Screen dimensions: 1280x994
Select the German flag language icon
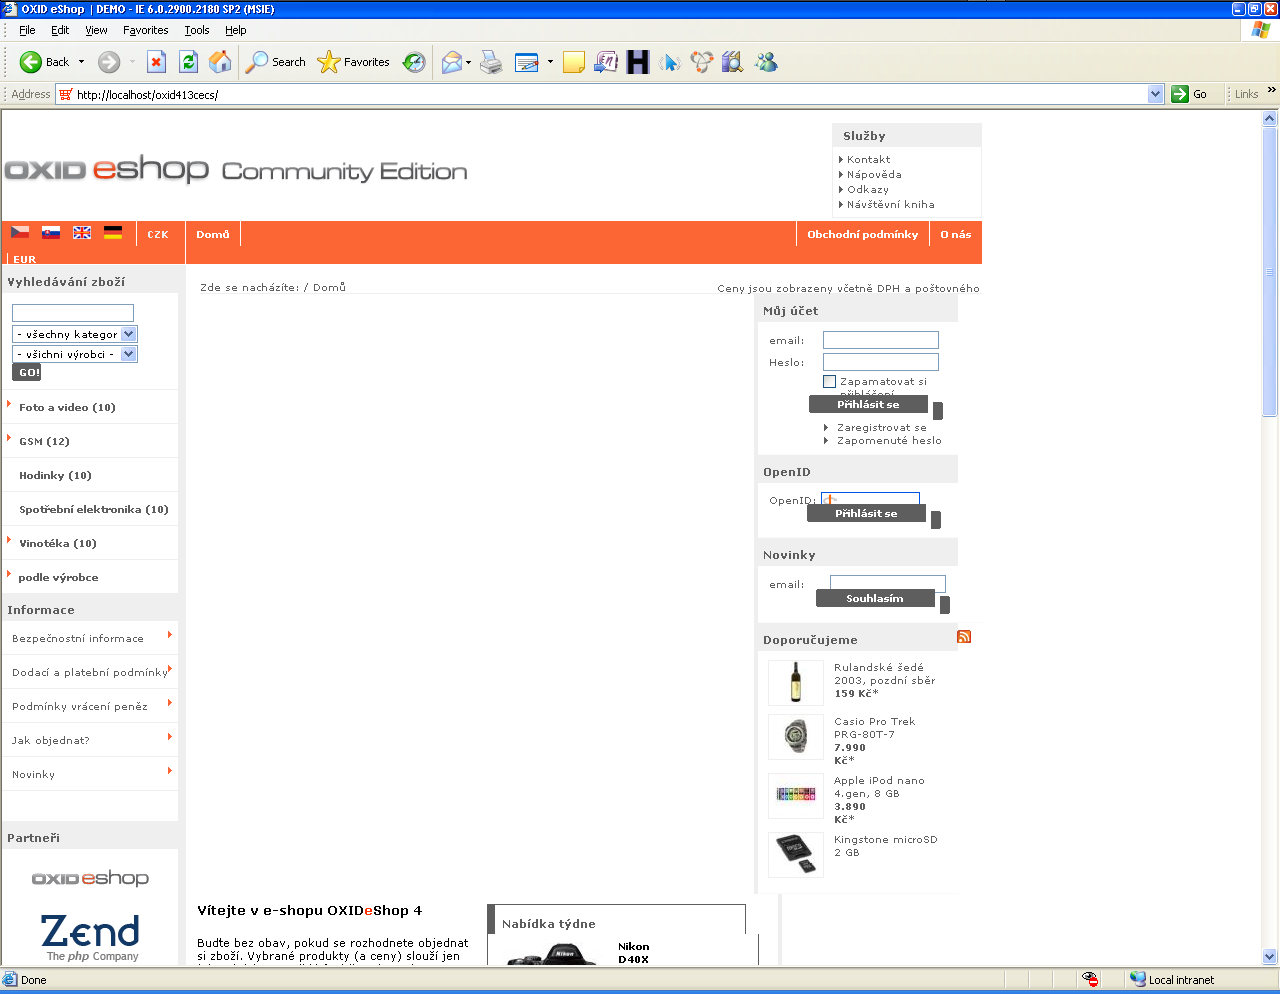(x=113, y=232)
